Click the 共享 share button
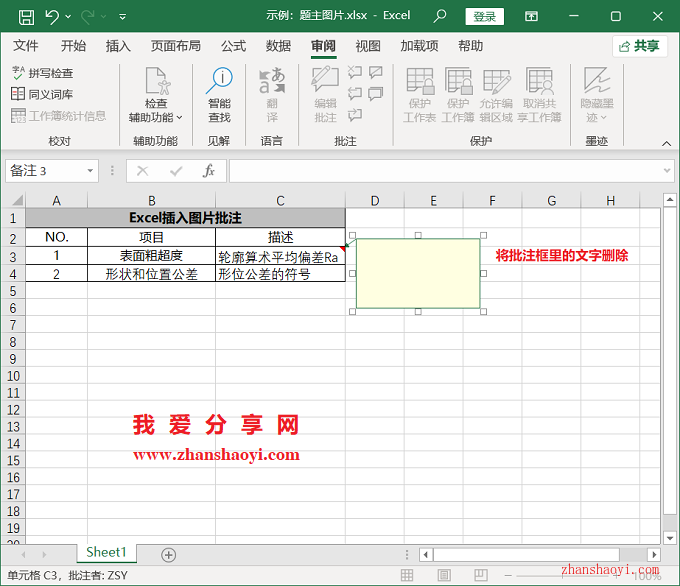The width and height of the screenshot is (680, 586). pyautogui.click(x=639, y=46)
